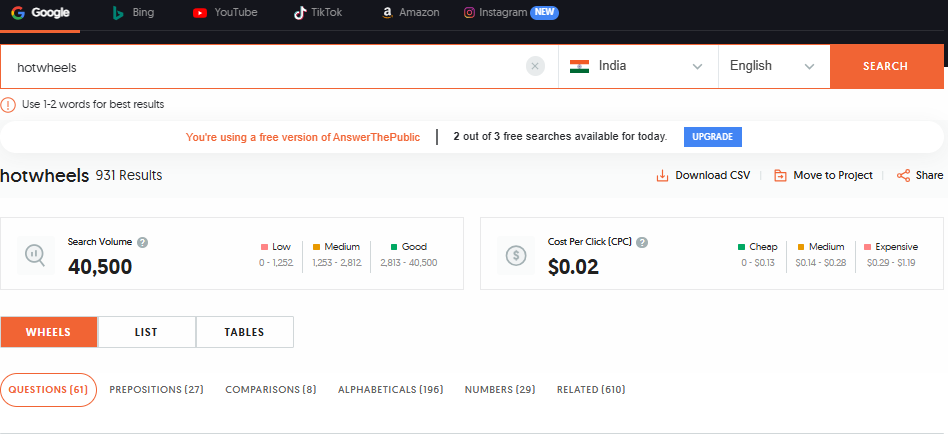Select the YouTube source tab
948x434 pixels.
[225, 13]
